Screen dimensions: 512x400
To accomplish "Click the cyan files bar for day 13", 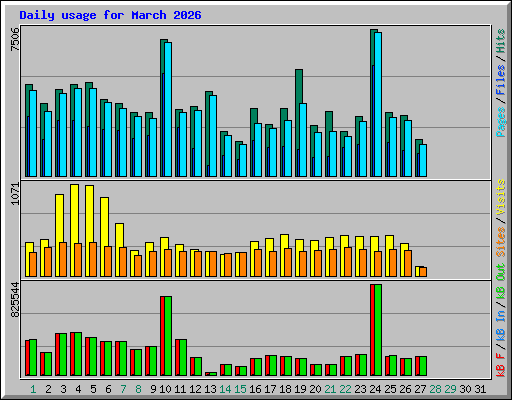I will pyautogui.click(x=213, y=136).
